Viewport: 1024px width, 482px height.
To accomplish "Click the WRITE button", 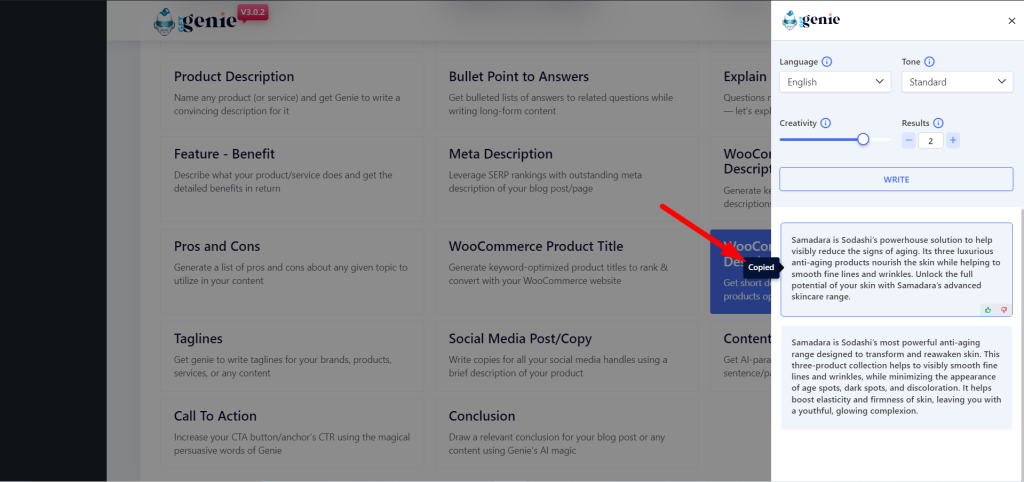I will point(896,179).
